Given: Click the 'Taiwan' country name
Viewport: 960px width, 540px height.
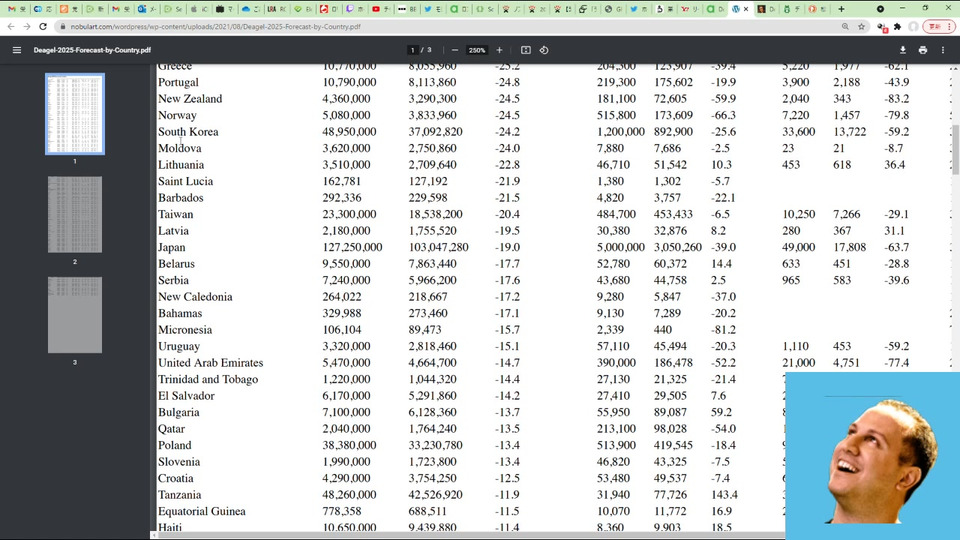Looking at the screenshot, I should click(175, 214).
